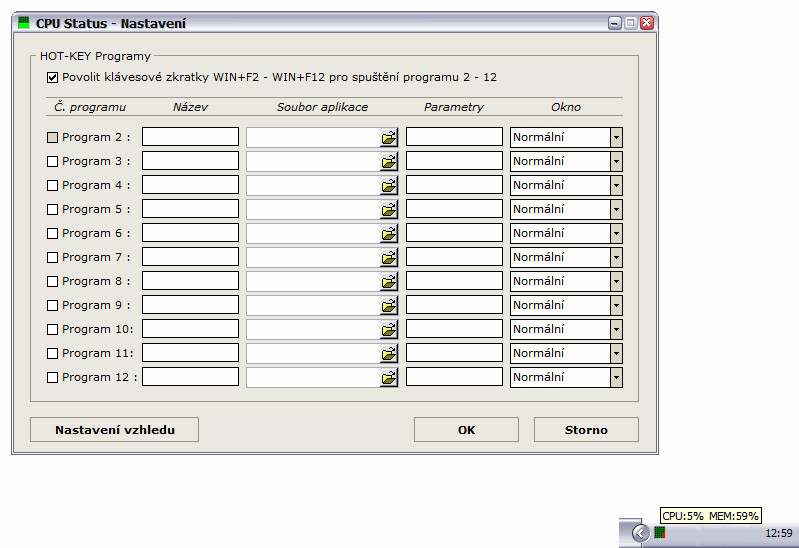The height and width of the screenshot is (548, 799).
Task: Click folder icon in Program 7 row
Action: point(389,257)
